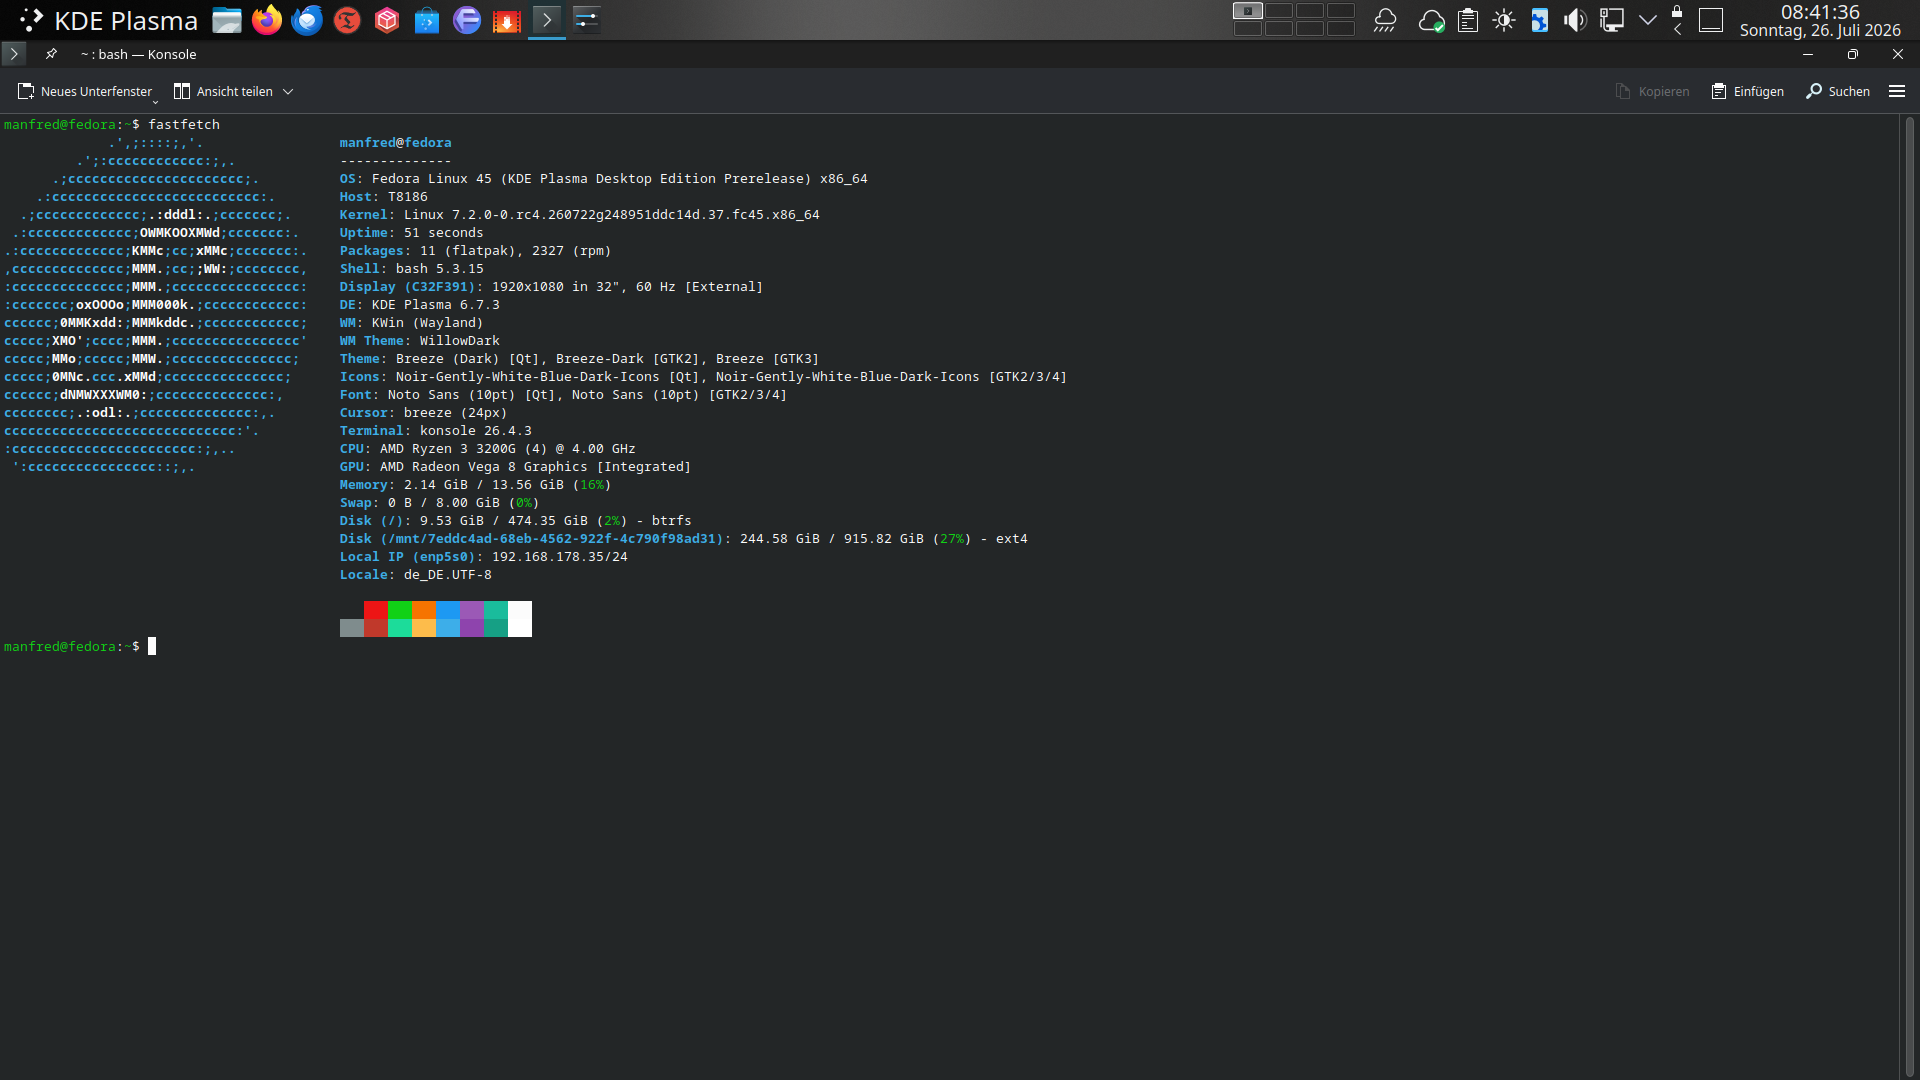
Task: Open the blue gear tray icon
Action: coord(1540,20)
